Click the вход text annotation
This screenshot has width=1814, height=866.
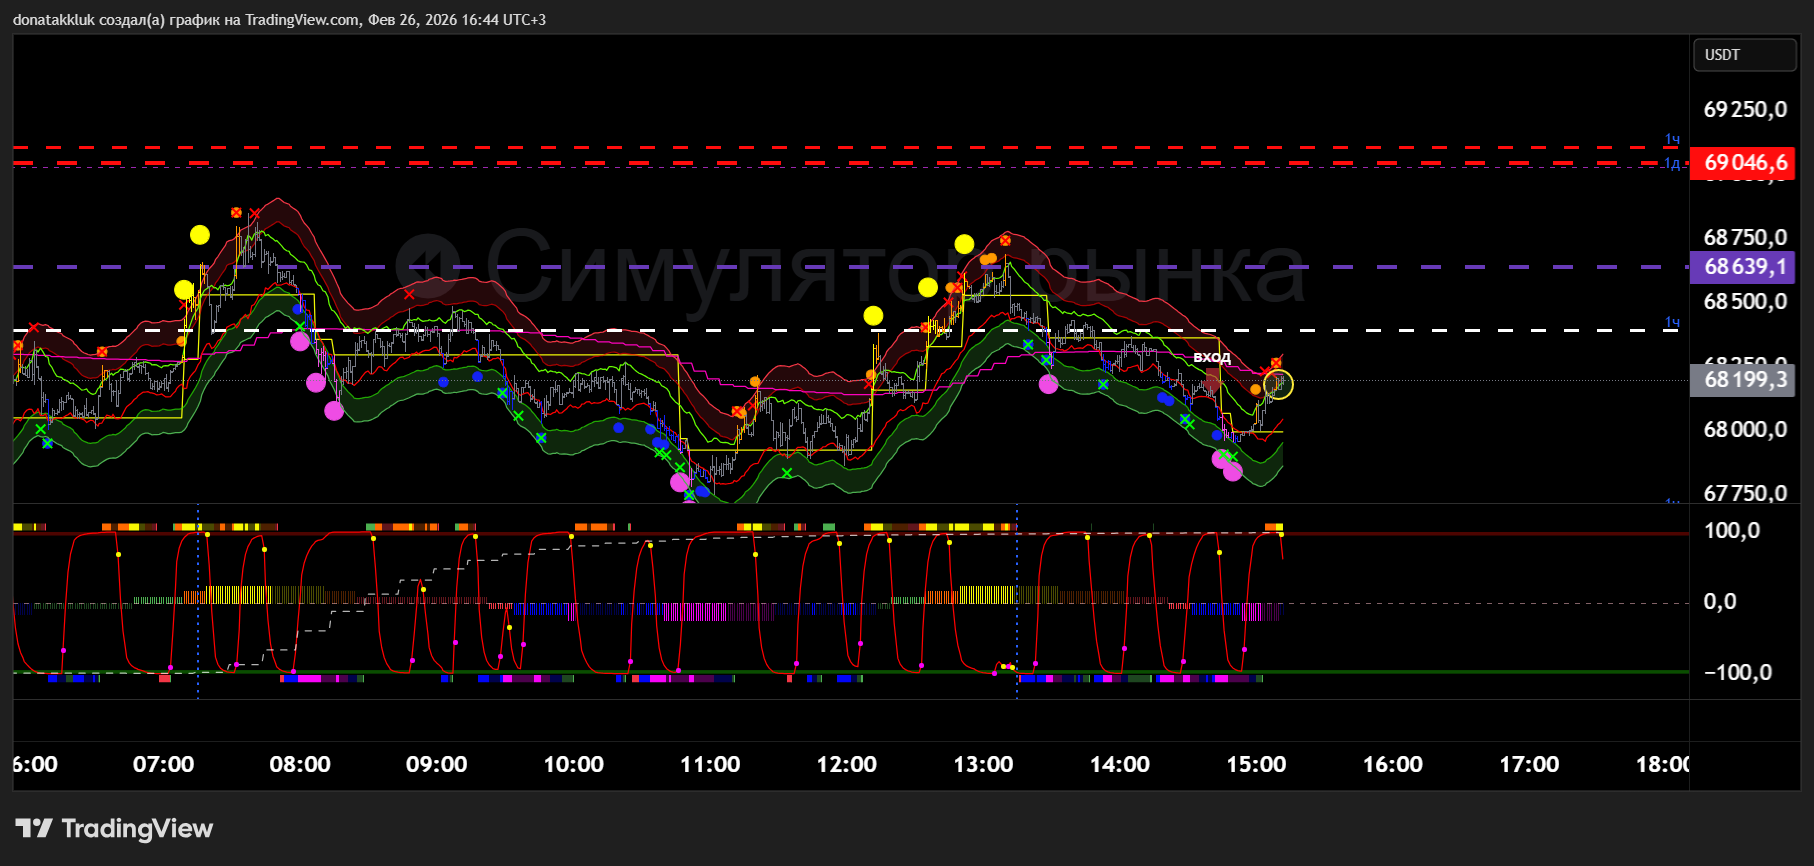tap(1211, 357)
